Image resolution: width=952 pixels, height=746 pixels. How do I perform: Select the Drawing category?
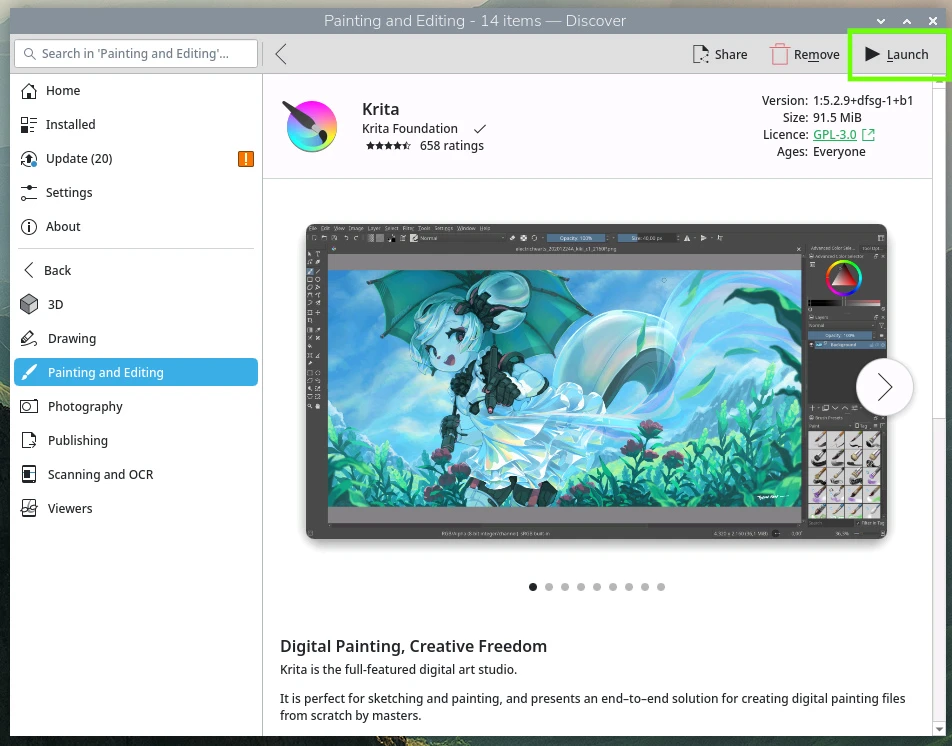(71, 338)
